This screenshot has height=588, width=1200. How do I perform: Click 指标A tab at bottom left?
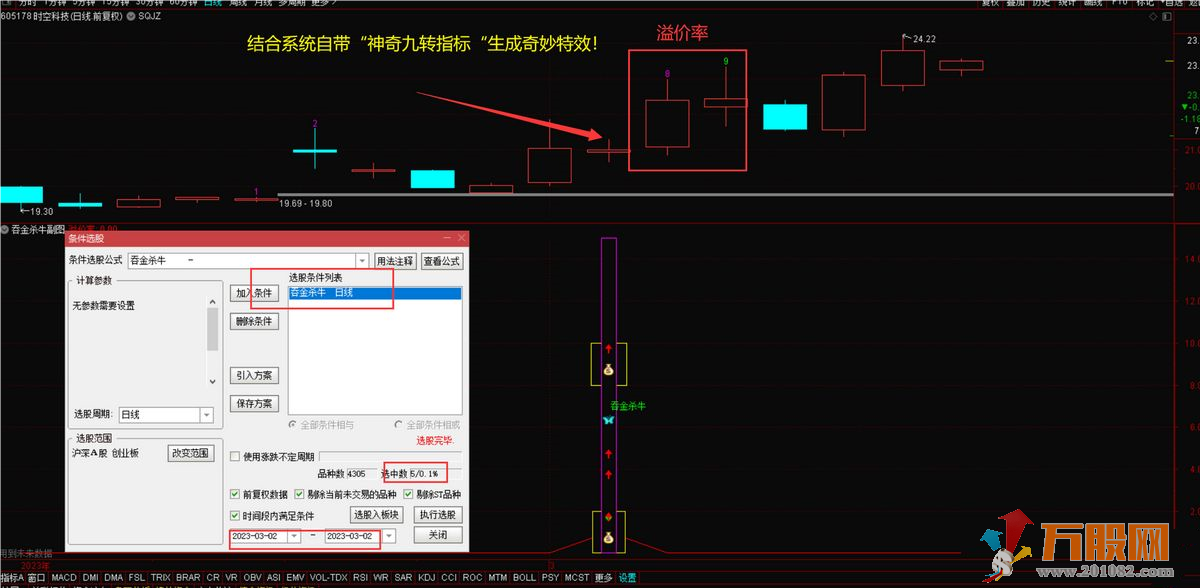click(x=12, y=578)
